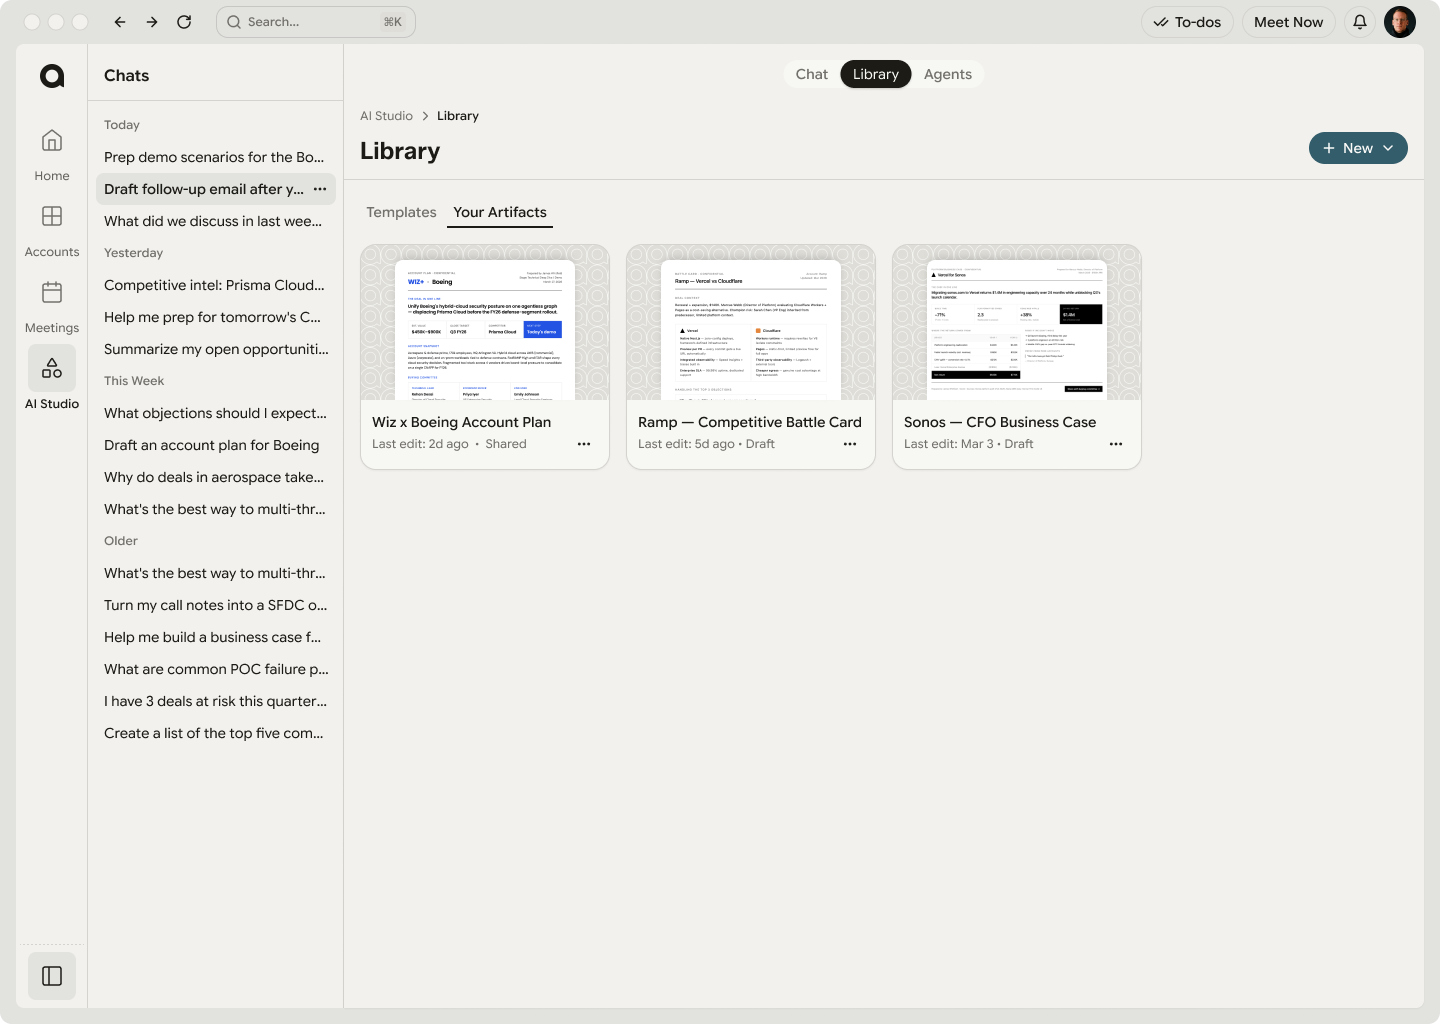Open chat 'Competitive intel: Prisma Cloud...'

pyautogui.click(x=216, y=285)
